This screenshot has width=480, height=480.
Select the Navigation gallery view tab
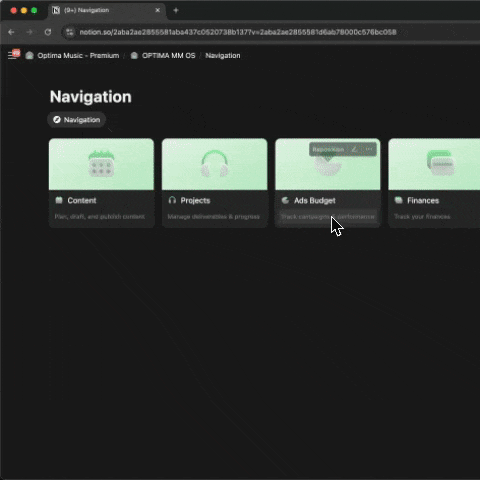click(77, 120)
